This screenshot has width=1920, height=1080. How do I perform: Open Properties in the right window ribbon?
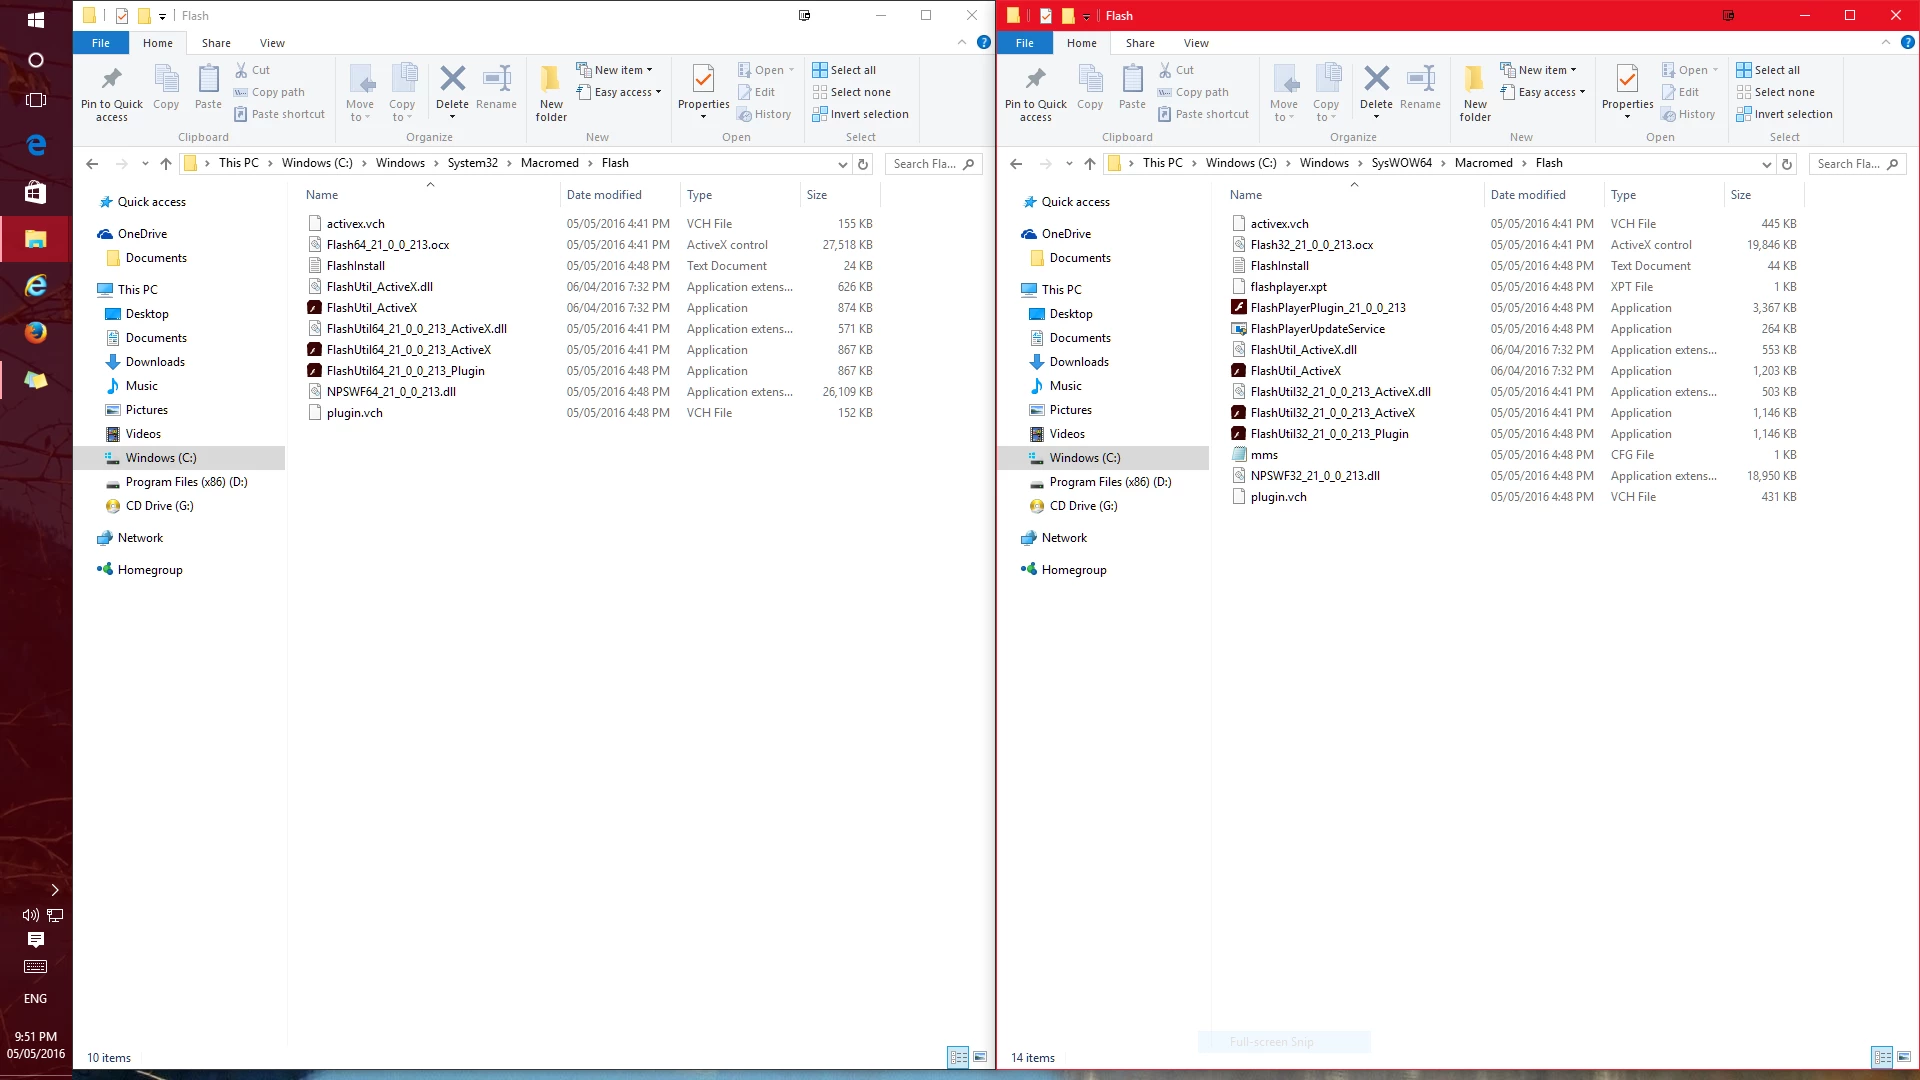click(1627, 80)
